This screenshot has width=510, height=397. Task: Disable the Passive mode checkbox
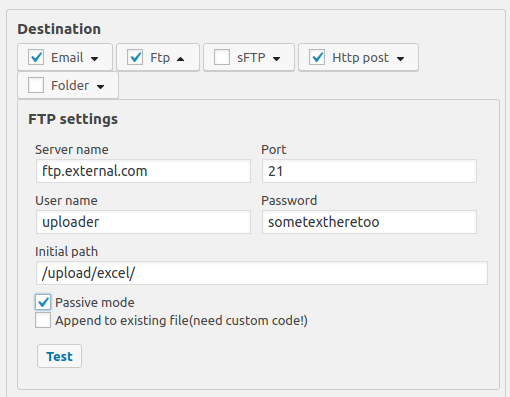tap(43, 302)
